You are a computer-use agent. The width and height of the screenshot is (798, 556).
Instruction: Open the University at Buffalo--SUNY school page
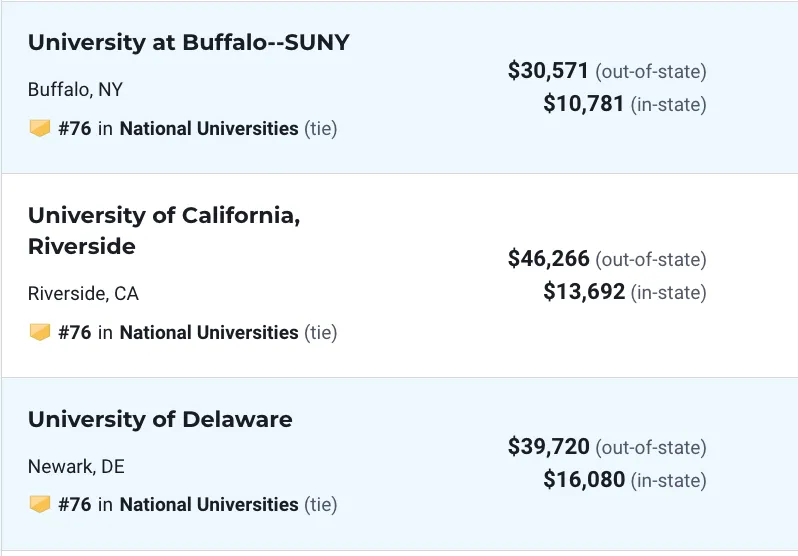click(188, 42)
